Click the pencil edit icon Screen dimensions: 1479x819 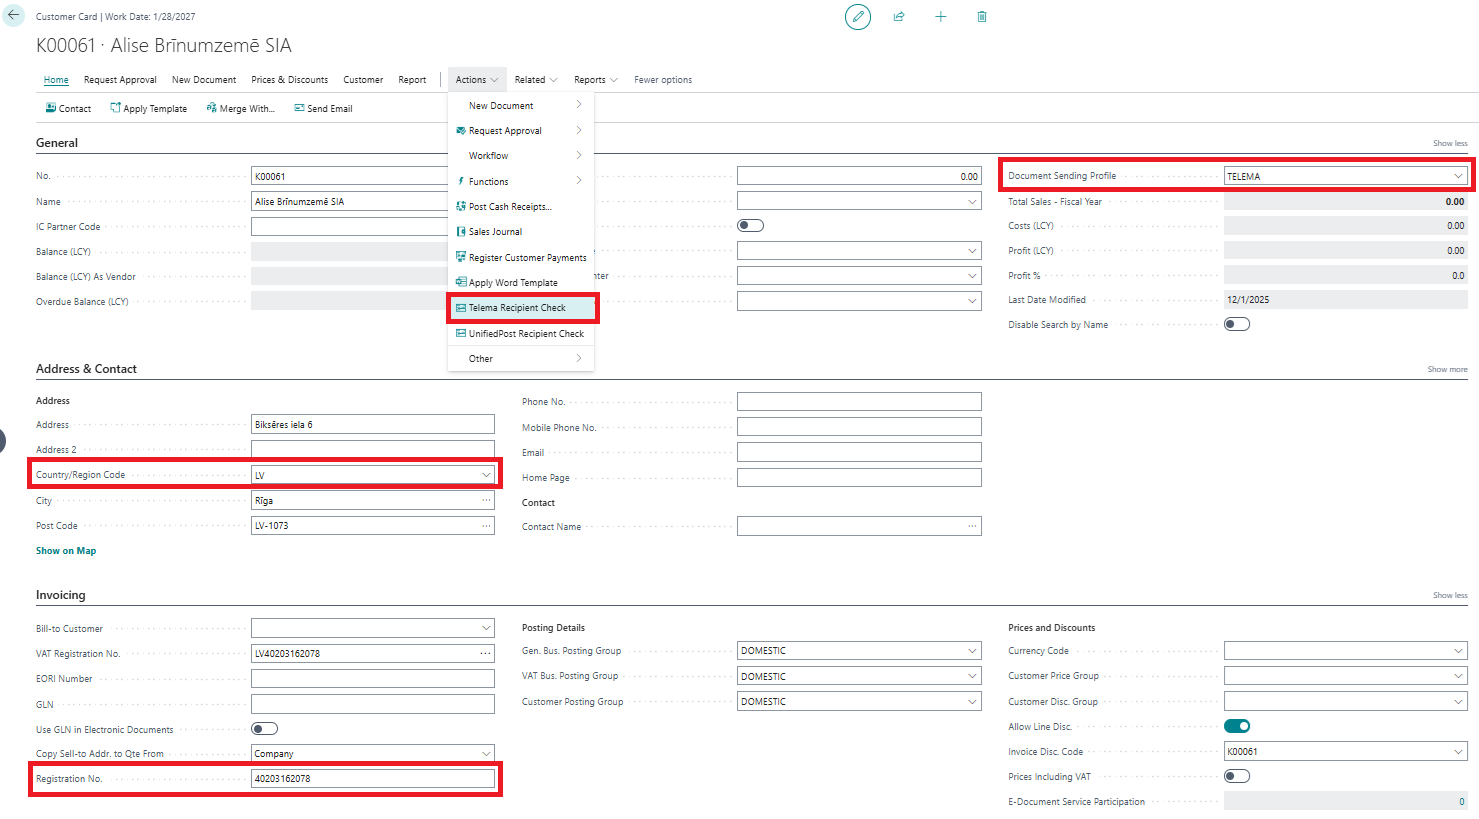click(x=858, y=17)
